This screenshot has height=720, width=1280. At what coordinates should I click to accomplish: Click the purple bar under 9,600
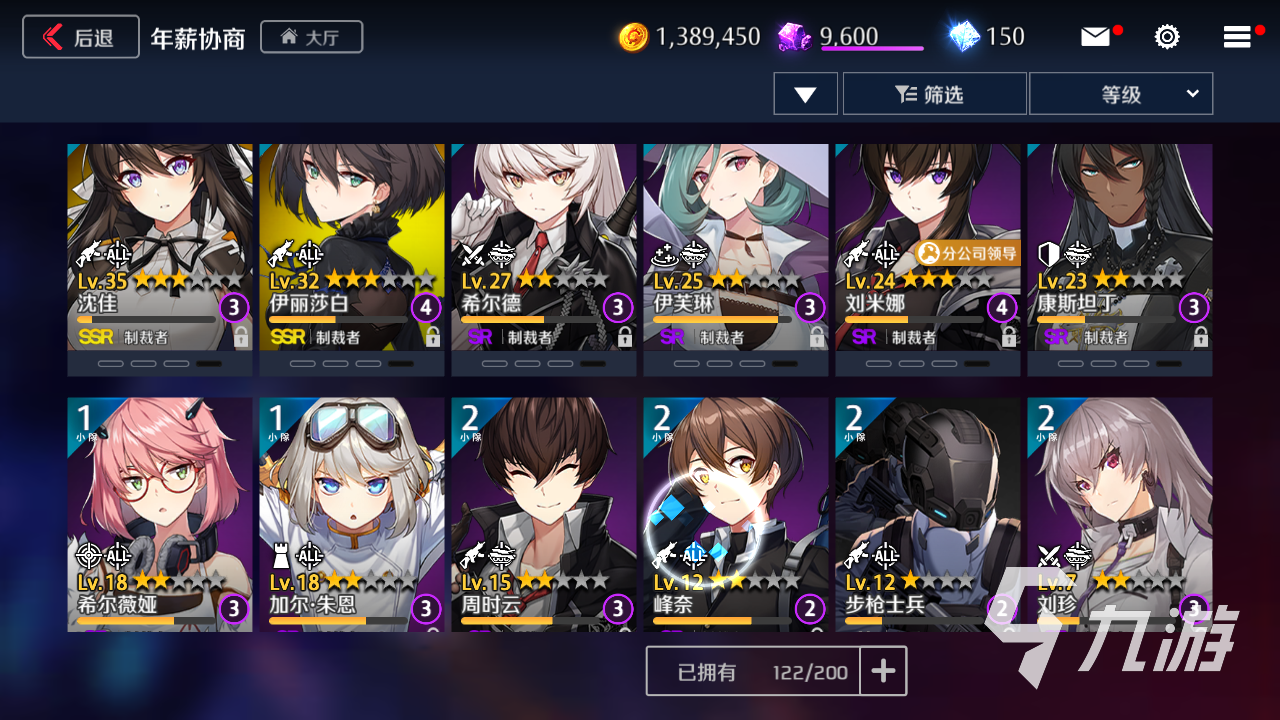(x=872, y=48)
